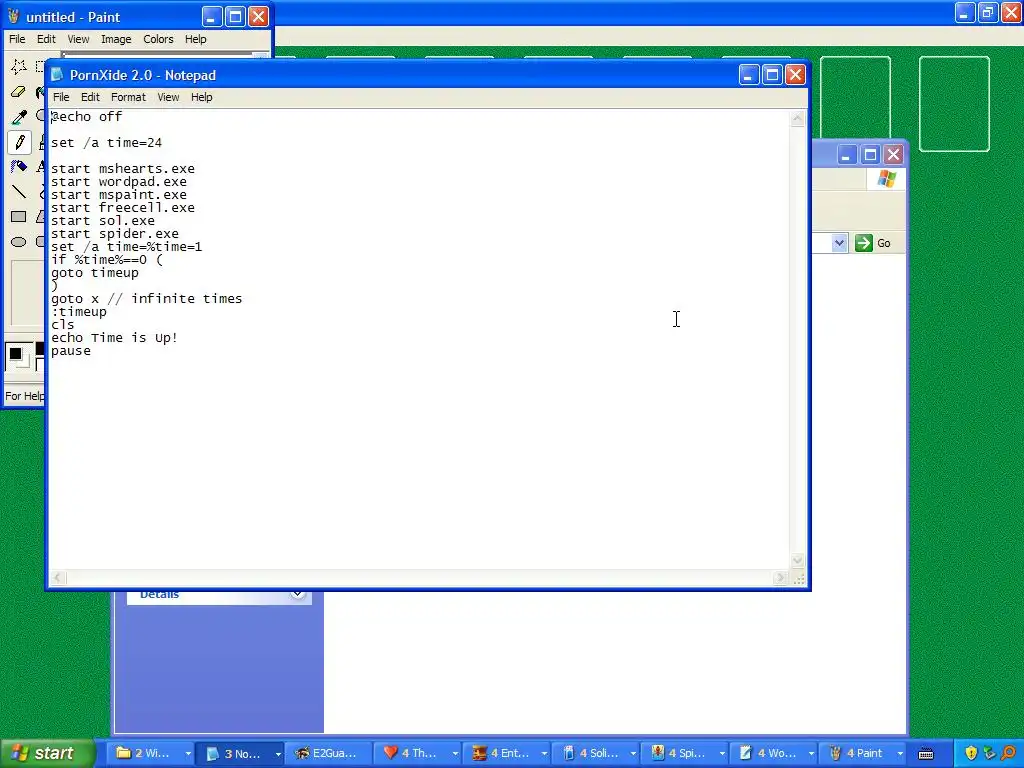Click Notepad's horizontal scrollbar left arrow
The width and height of the screenshot is (1024, 768).
57,578
